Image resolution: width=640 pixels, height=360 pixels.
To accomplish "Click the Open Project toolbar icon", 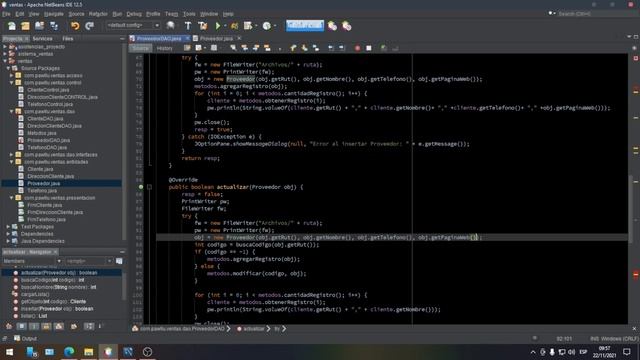I will [39, 26].
